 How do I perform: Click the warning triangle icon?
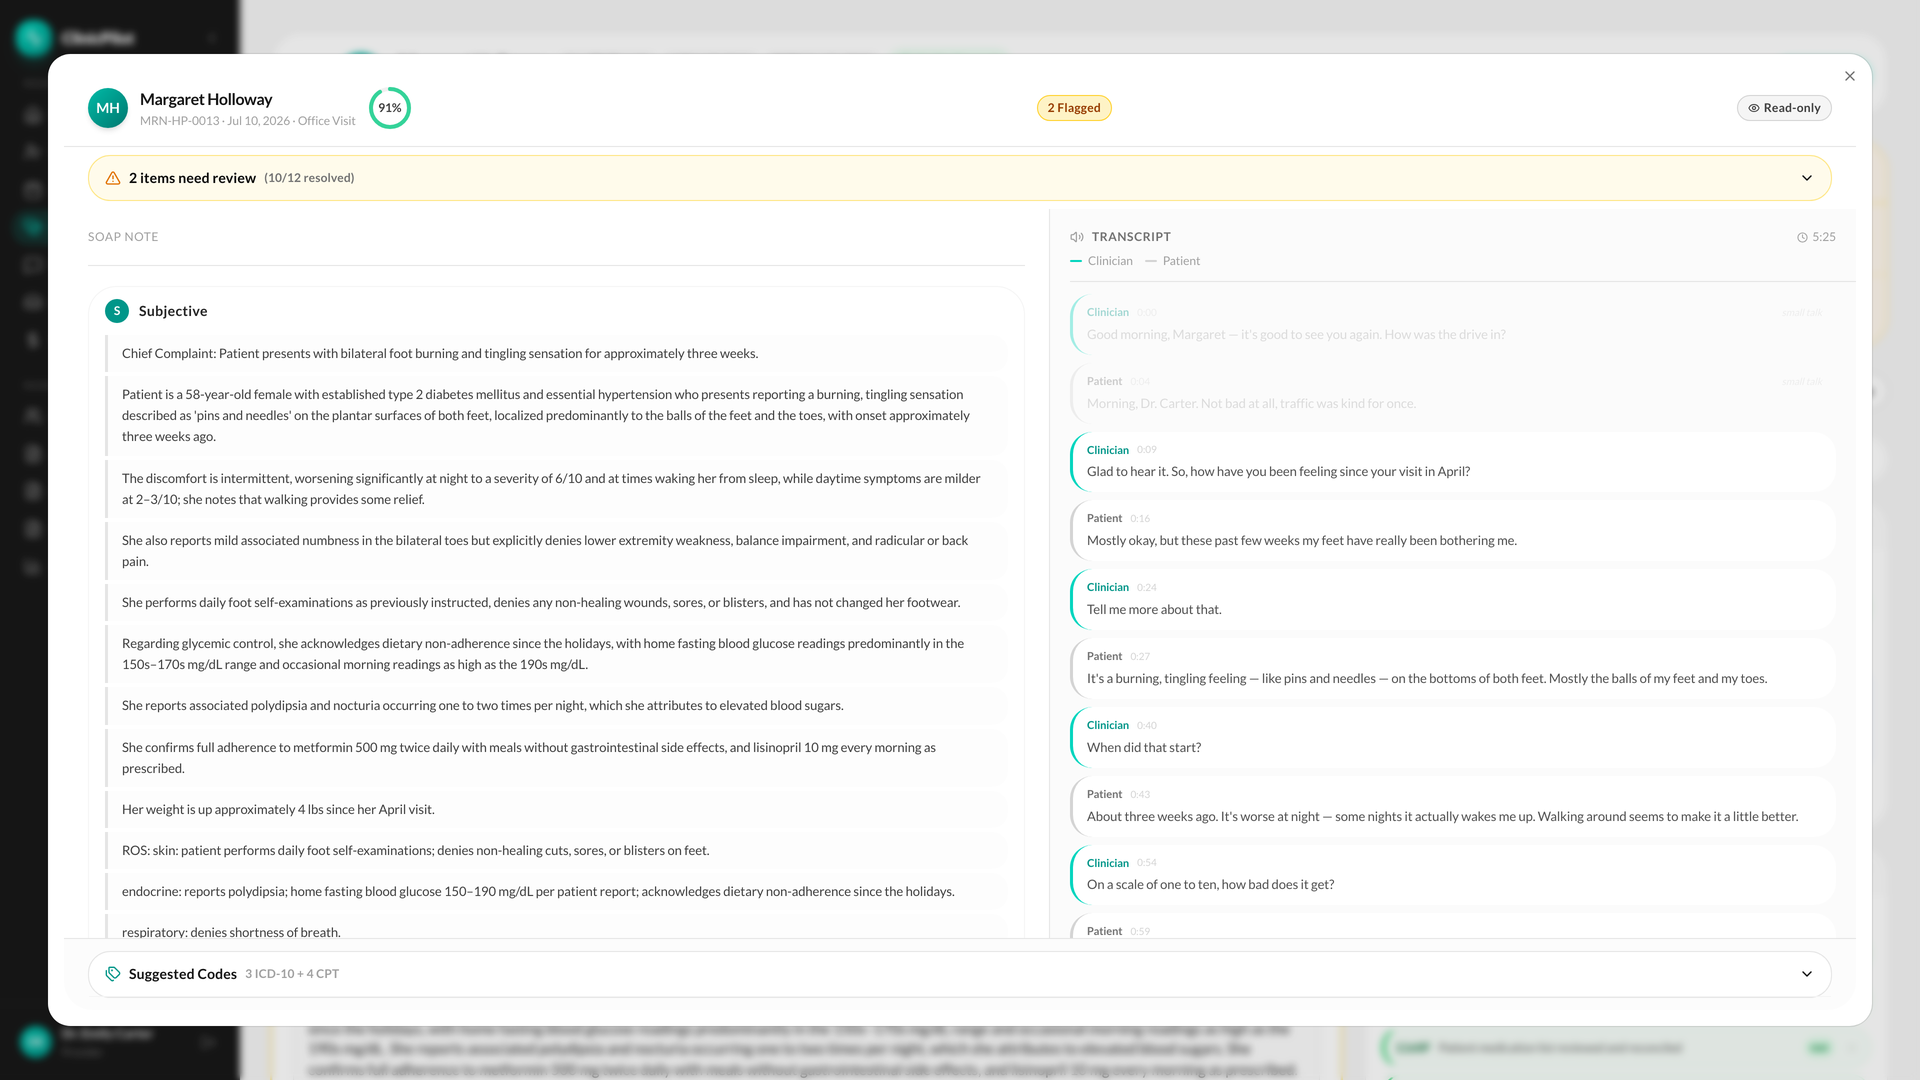click(x=113, y=178)
